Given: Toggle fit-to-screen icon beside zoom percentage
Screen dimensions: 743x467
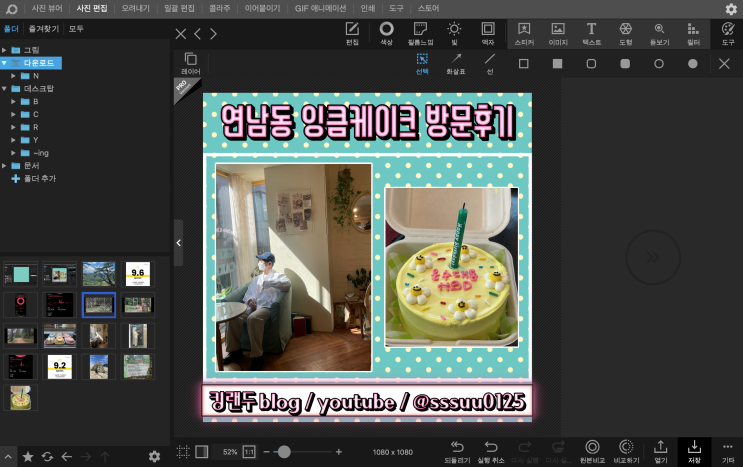Looking at the screenshot, I should tap(201, 452).
